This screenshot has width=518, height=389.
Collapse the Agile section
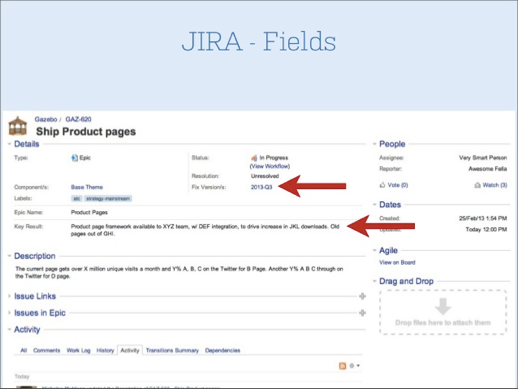click(x=375, y=251)
